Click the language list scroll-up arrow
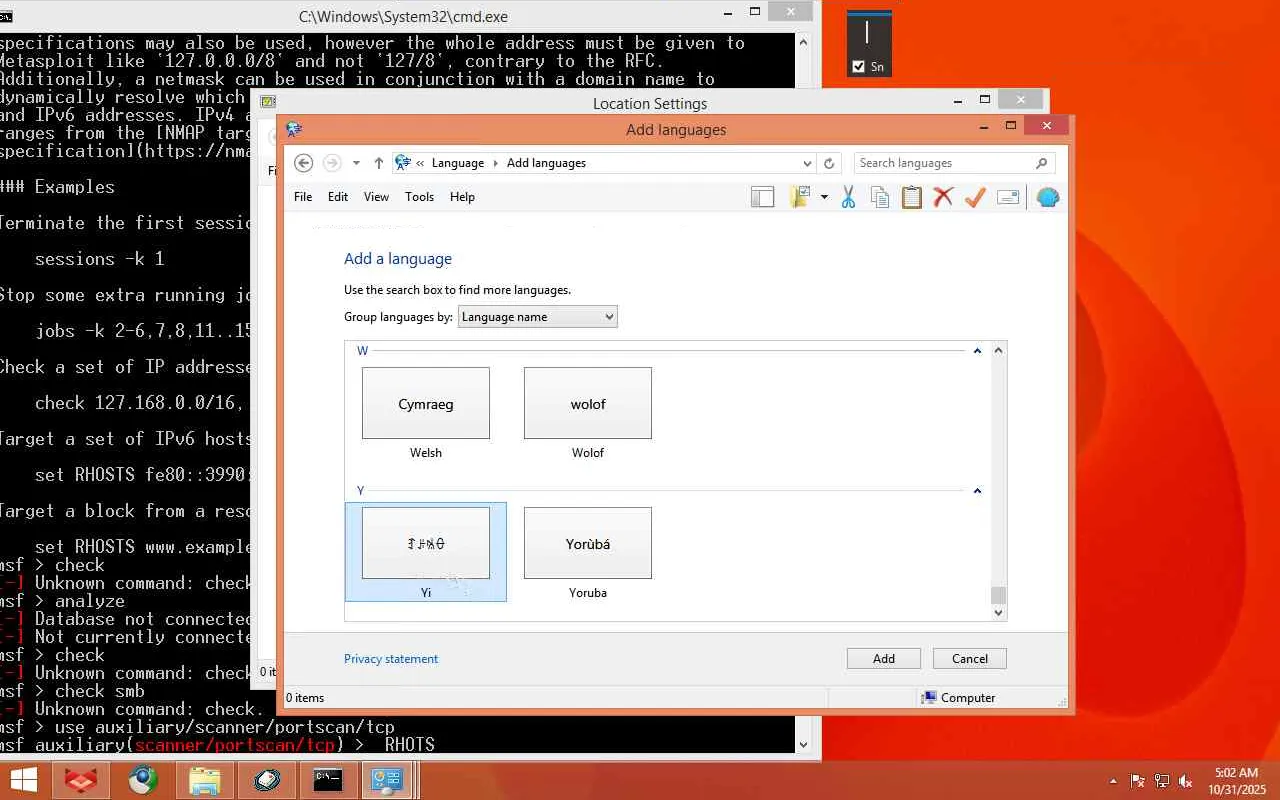Viewport: 1280px width, 800px height. click(x=998, y=350)
